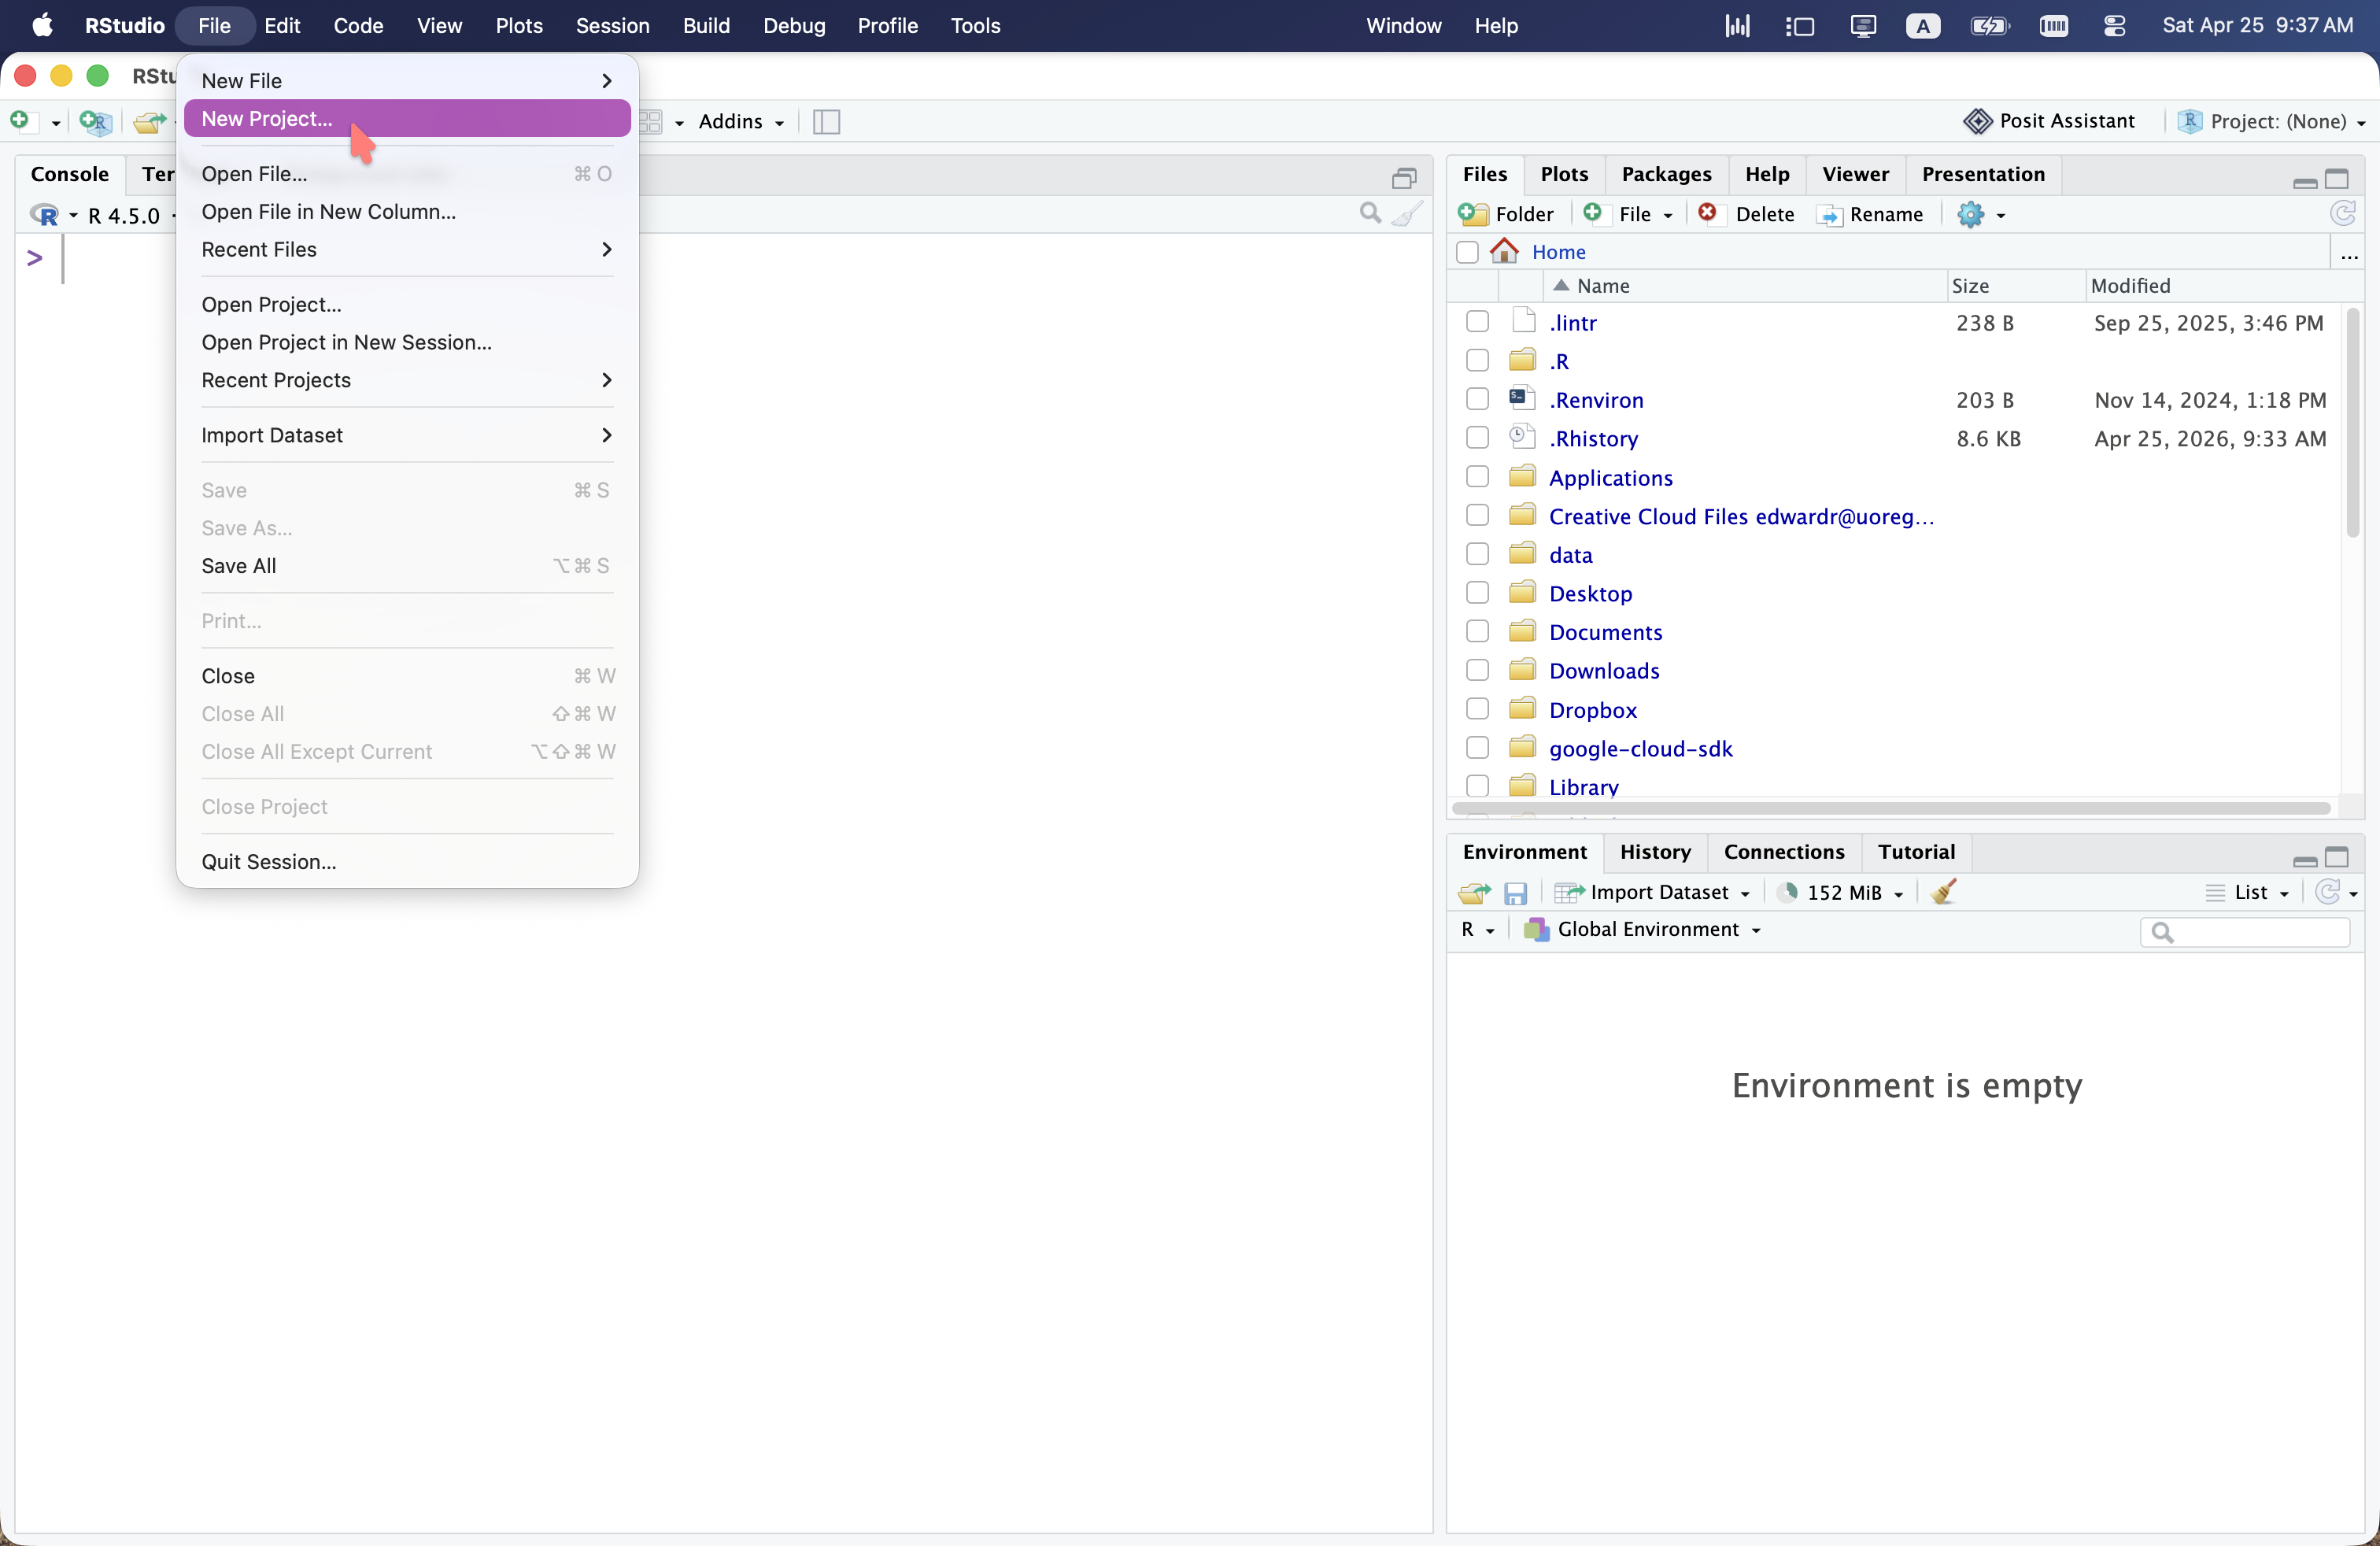Open the Documents folder link

(1605, 632)
